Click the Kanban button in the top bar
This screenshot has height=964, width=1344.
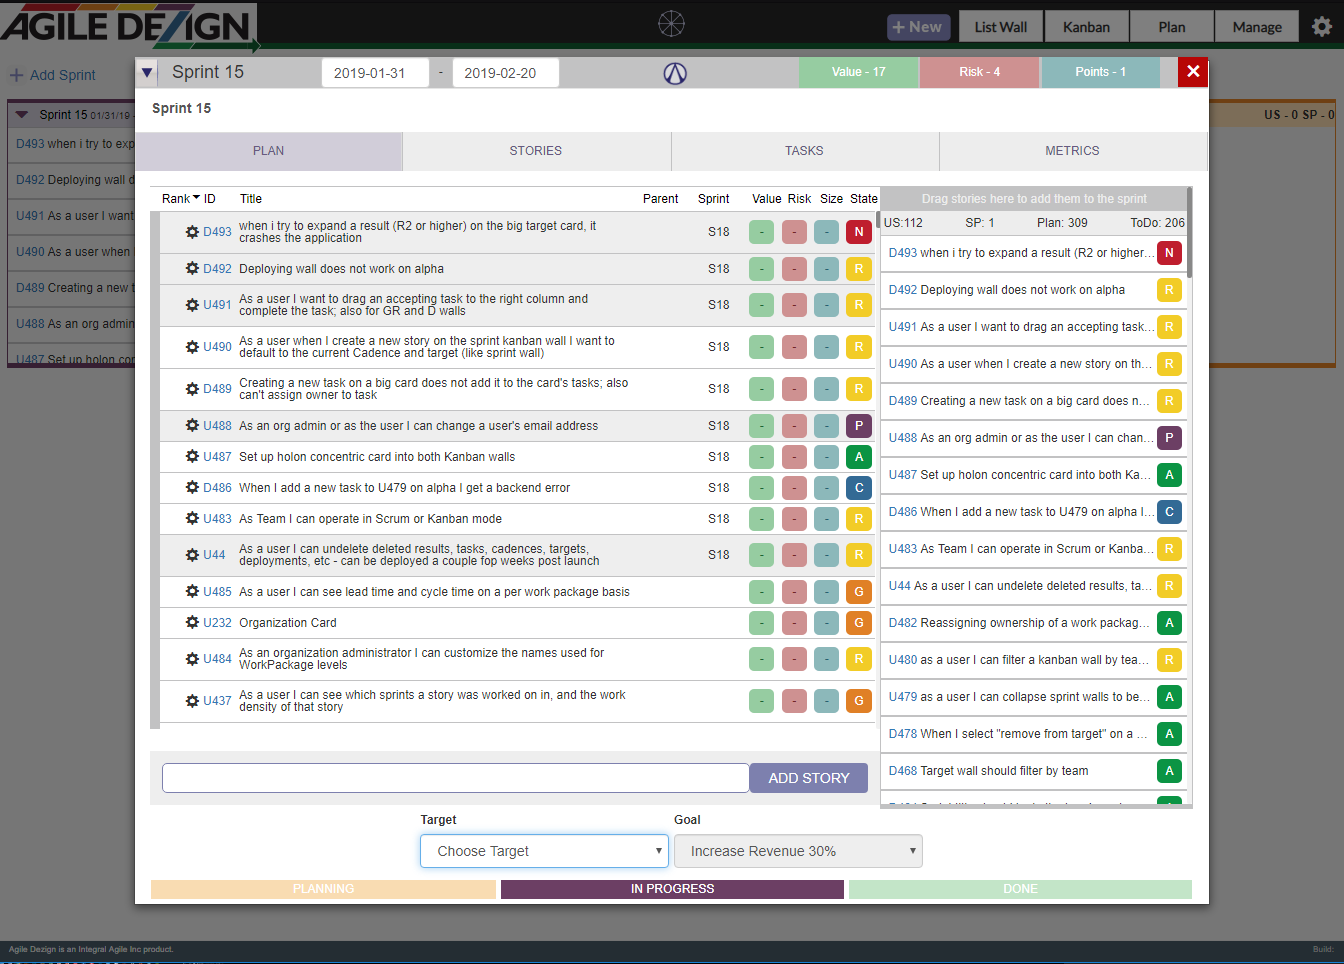point(1086,27)
